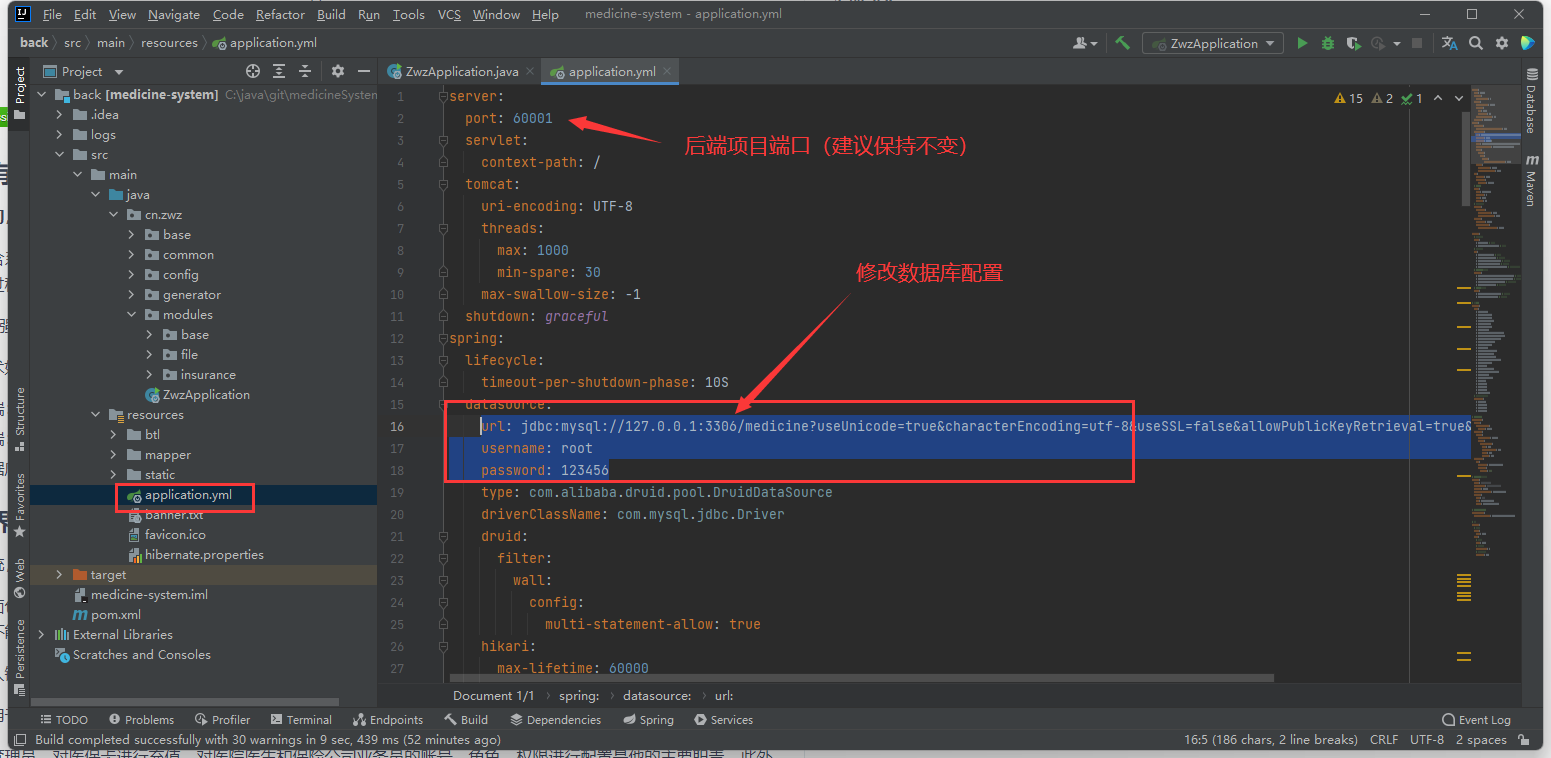
Task: Open Project panel options gear
Action: [x=338, y=71]
